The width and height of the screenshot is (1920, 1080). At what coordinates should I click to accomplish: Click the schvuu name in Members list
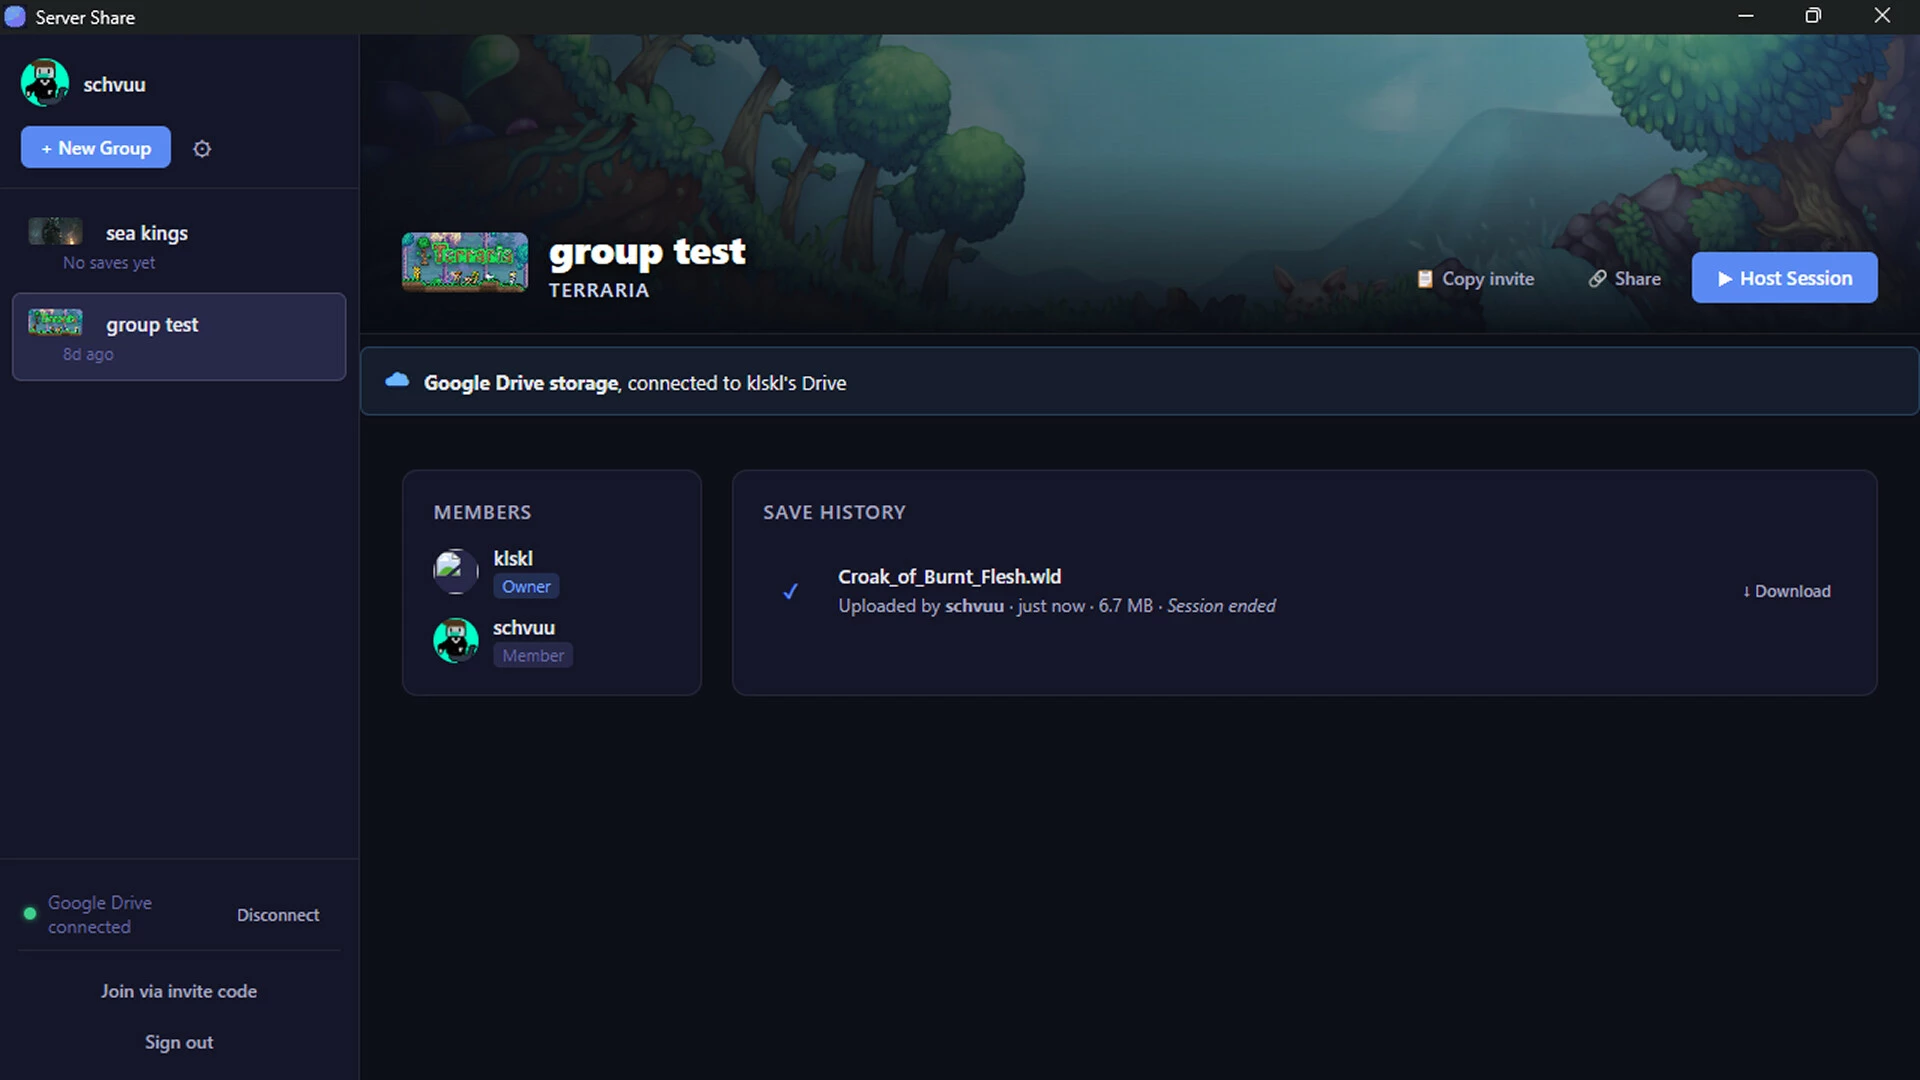524,627
